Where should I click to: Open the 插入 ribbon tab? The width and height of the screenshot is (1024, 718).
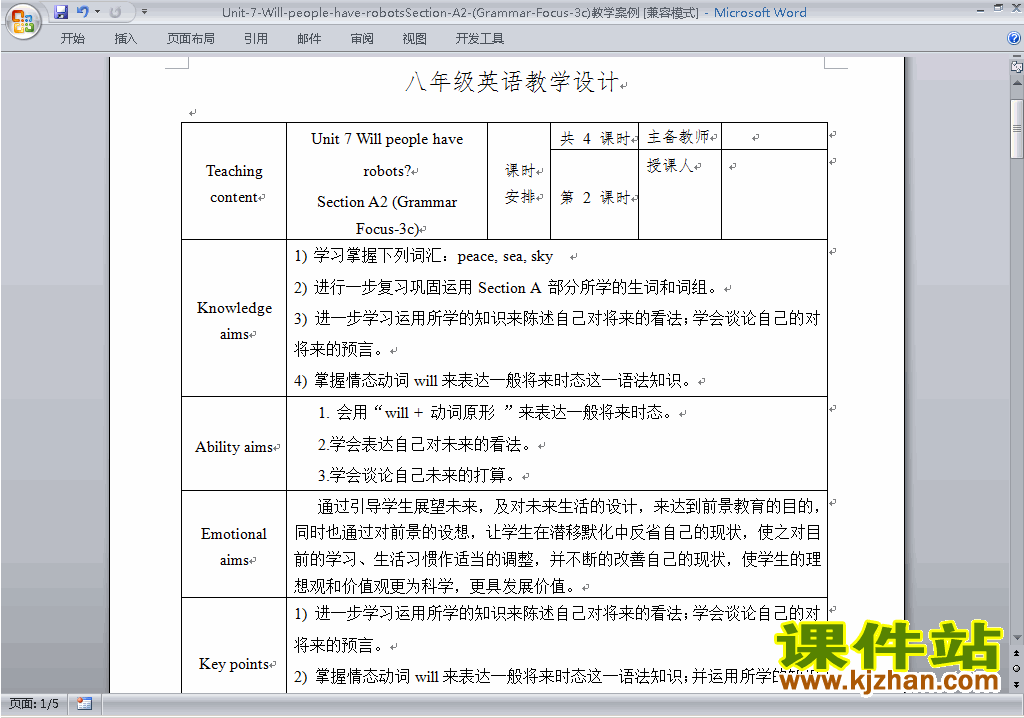pyautogui.click(x=125, y=39)
